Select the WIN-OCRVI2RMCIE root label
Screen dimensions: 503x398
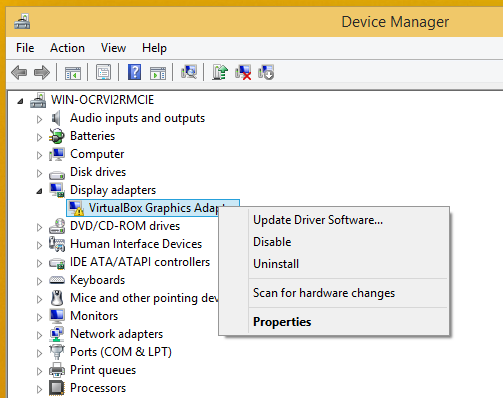point(102,100)
